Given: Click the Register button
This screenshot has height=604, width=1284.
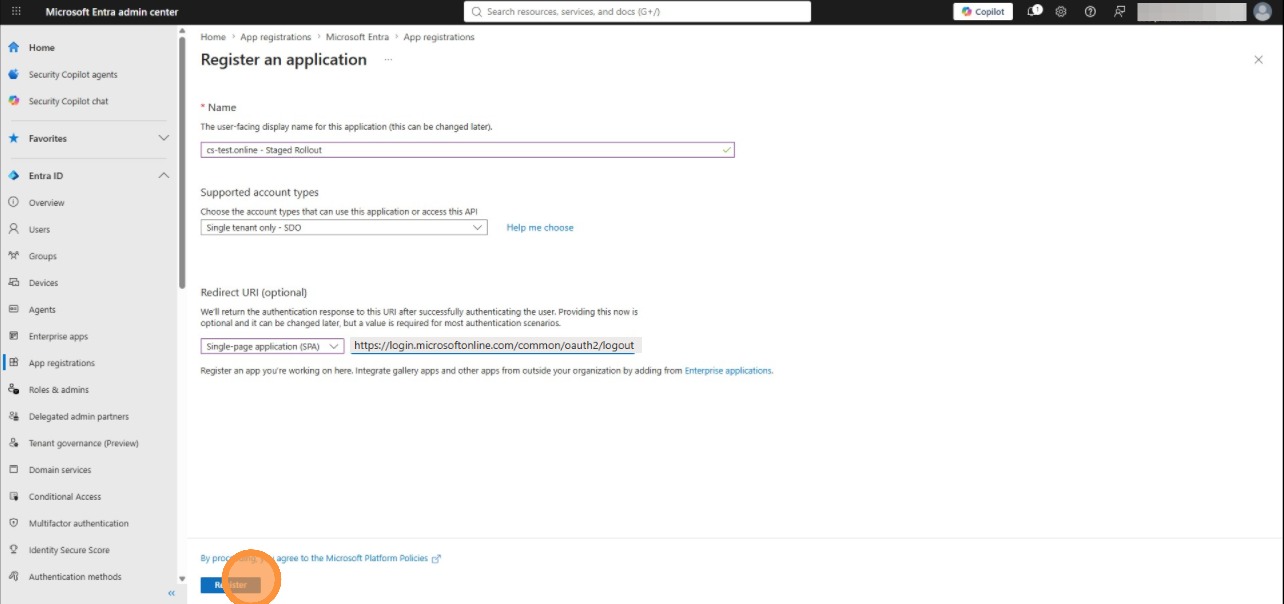Looking at the screenshot, I should tap(231, 585).
